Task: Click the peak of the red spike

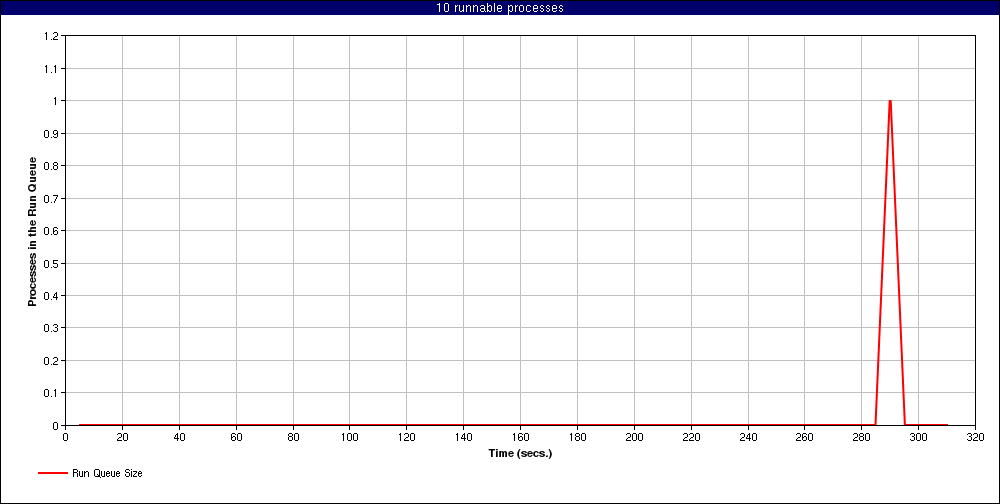Action: pyautogui.click(x=890, y=101)
